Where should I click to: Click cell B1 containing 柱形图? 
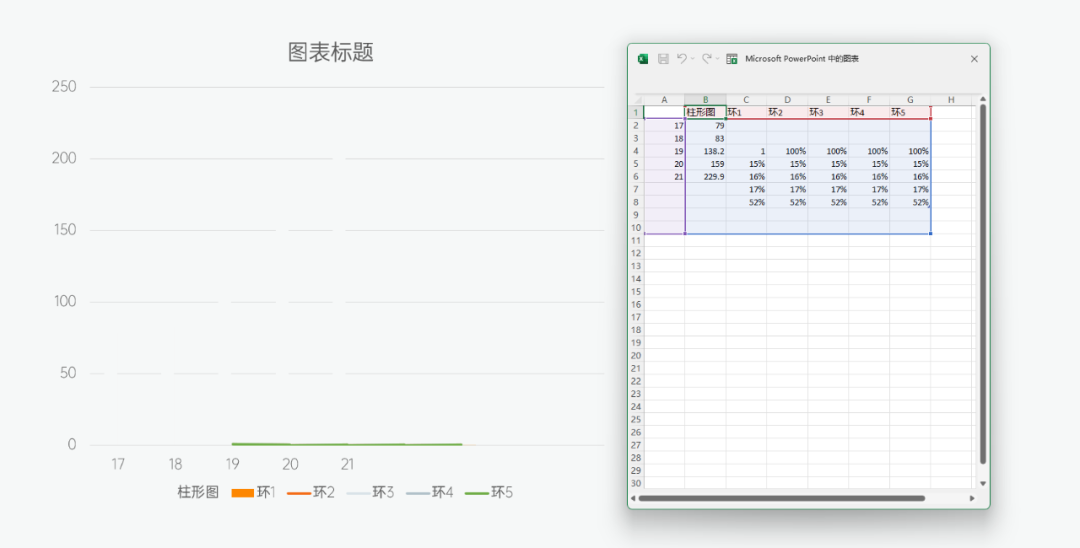tap(705, 112)
